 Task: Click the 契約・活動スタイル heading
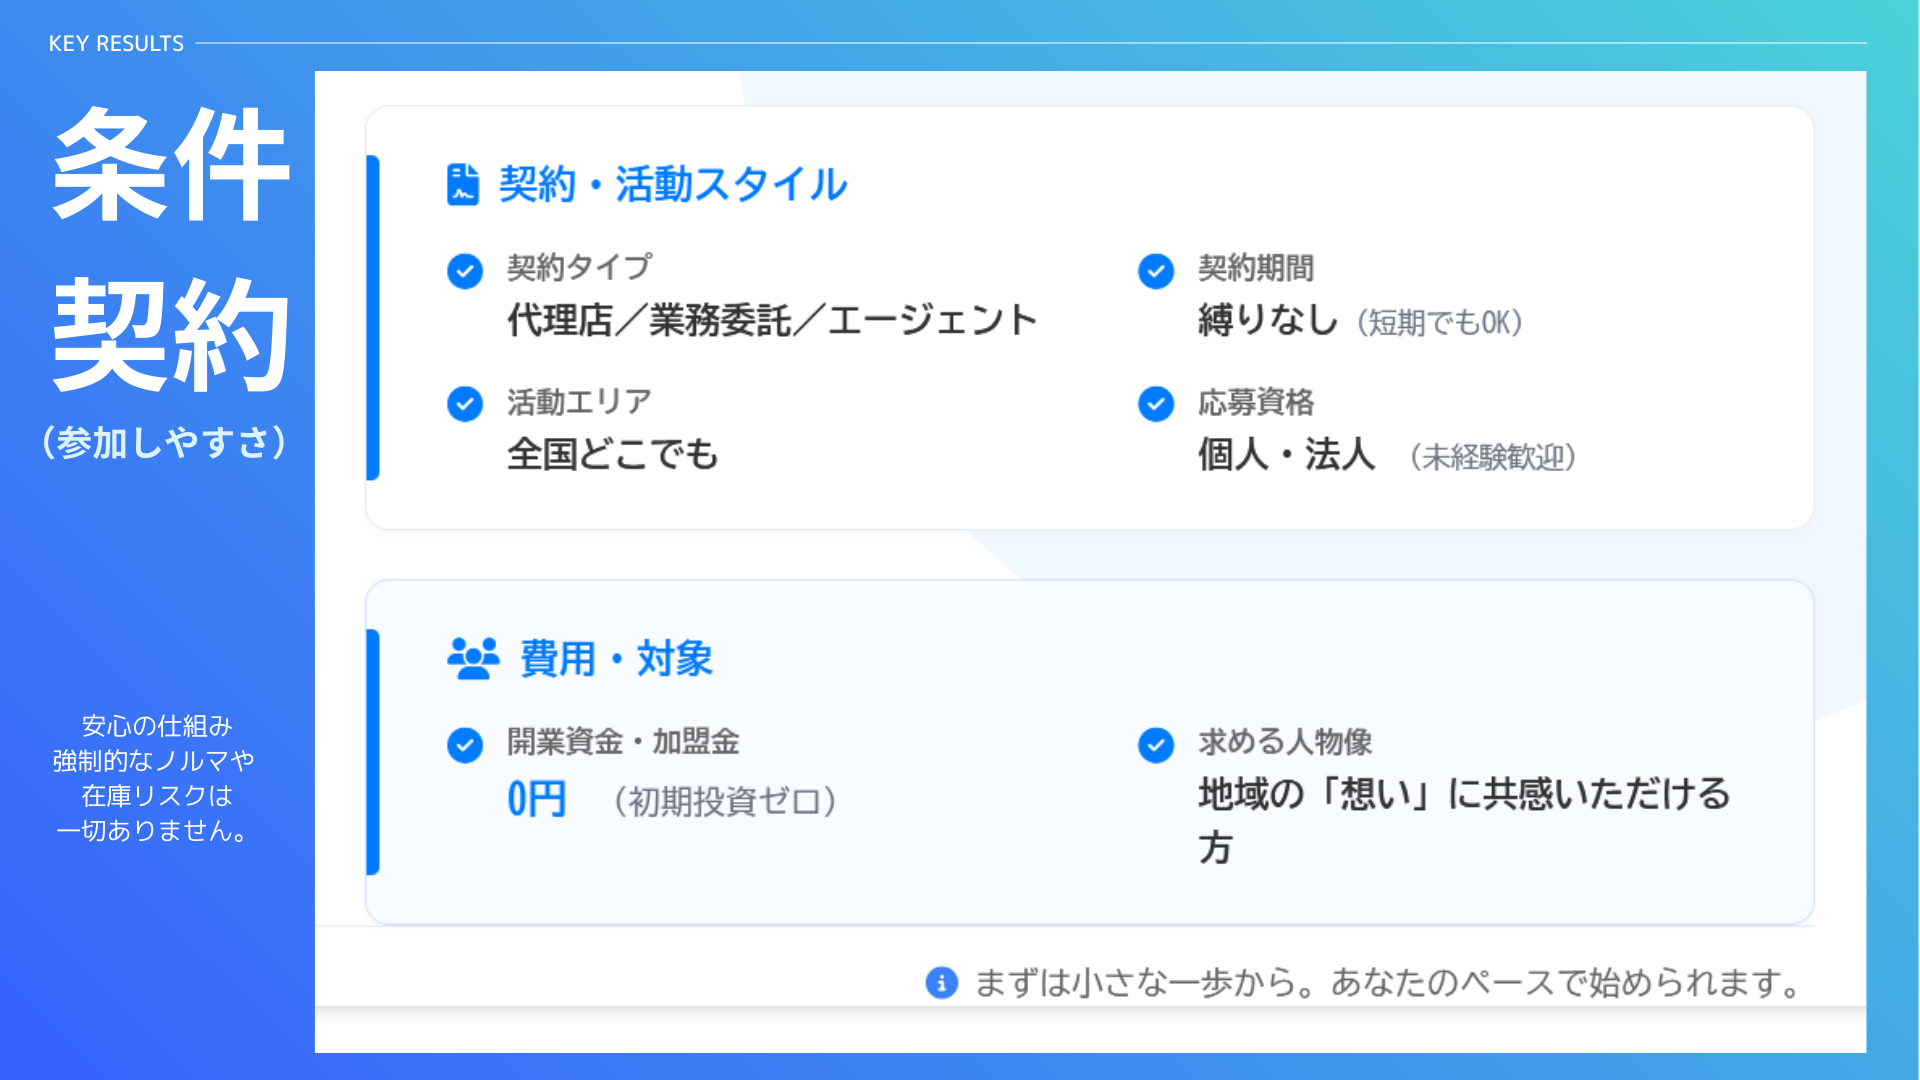[673, 185]
